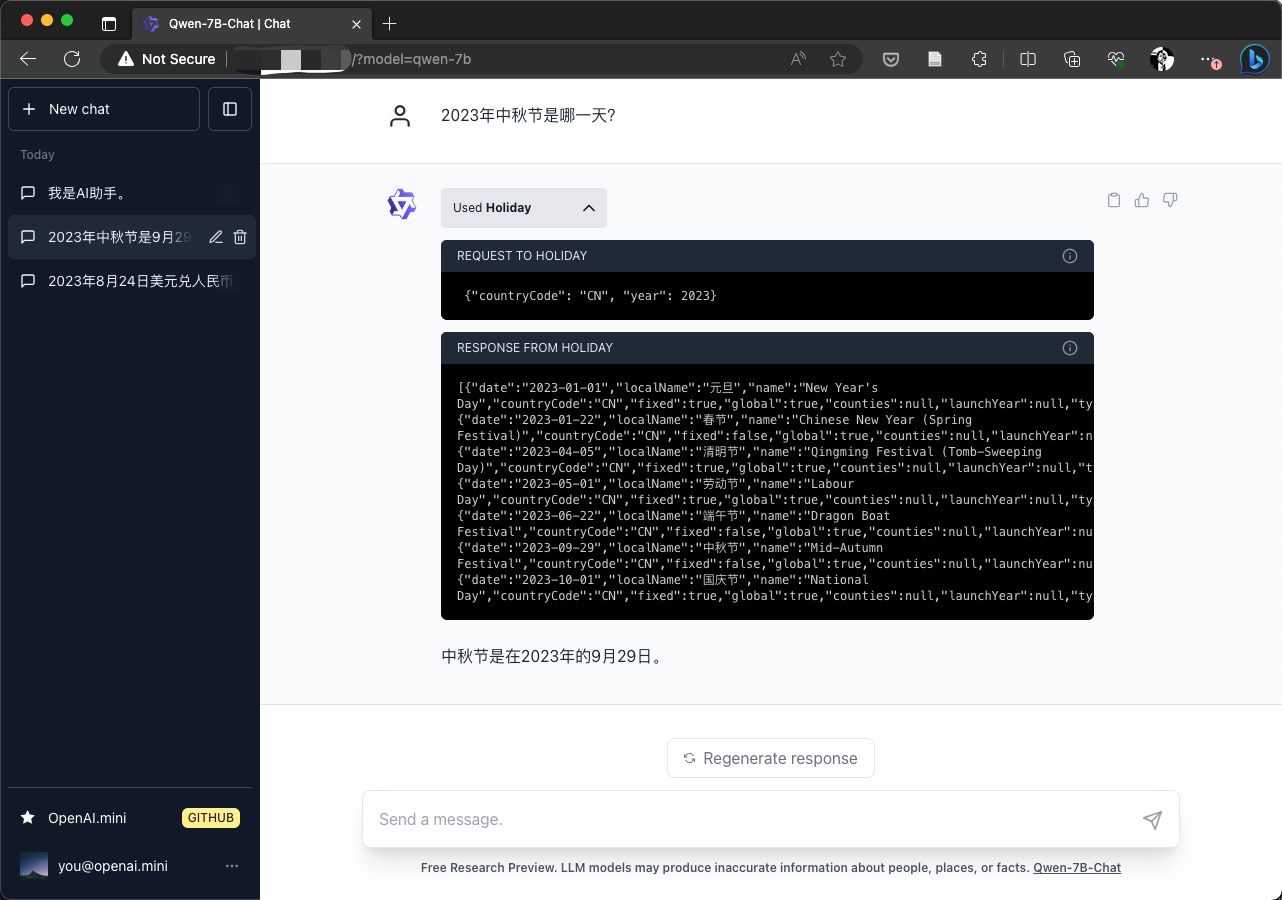
Task: Open the Bing Copilot sidebar
Action: (x=1255, y=59)
